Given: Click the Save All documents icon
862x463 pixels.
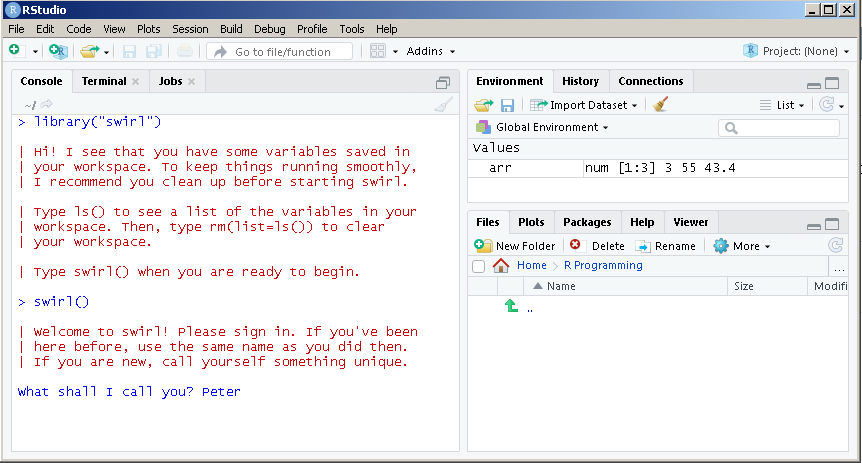Looking at the screenshot, I should click(x=153, y=51).
